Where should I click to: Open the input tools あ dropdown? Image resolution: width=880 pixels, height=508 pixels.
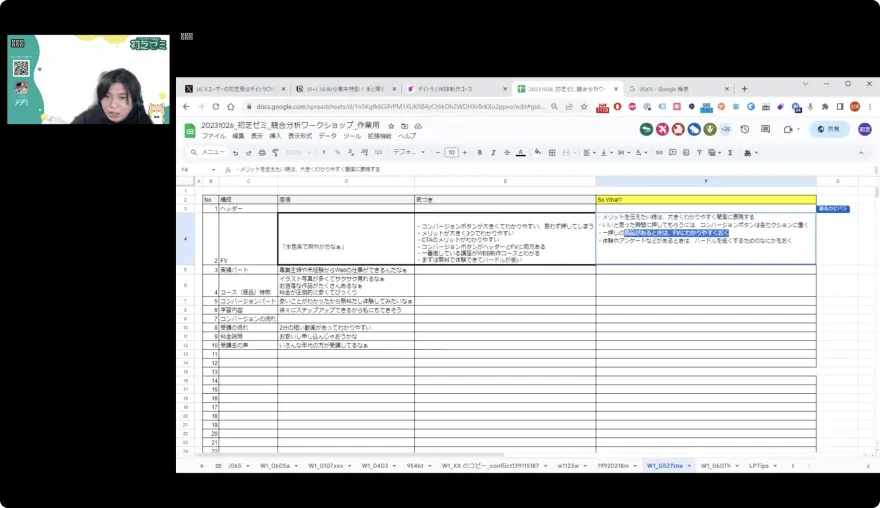coord(750,153)
